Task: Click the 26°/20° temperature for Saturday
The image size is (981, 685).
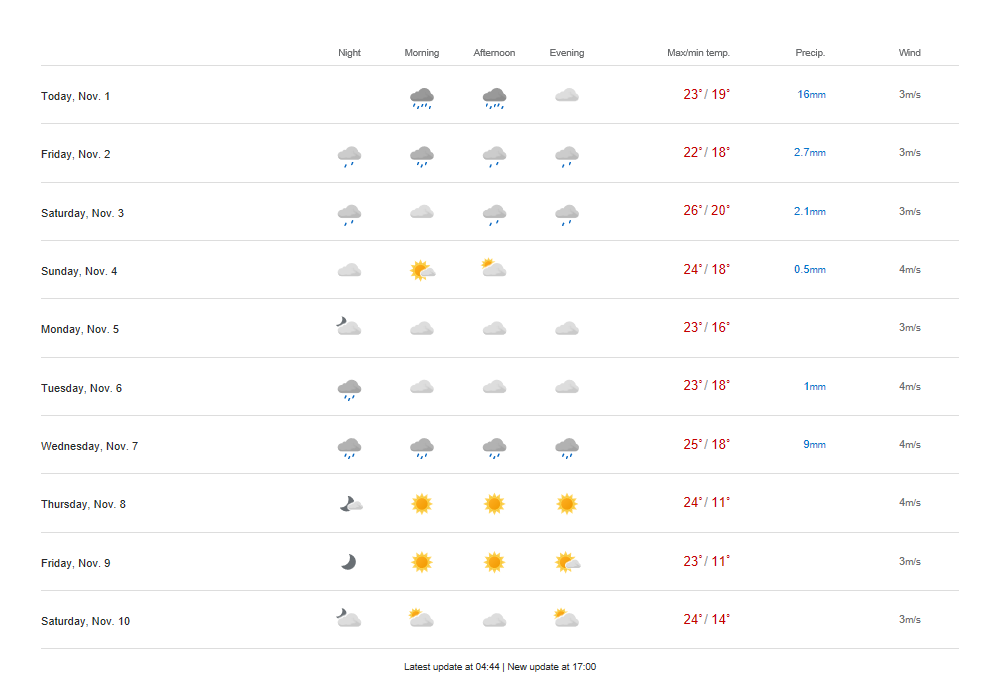Action: [706, 210]
